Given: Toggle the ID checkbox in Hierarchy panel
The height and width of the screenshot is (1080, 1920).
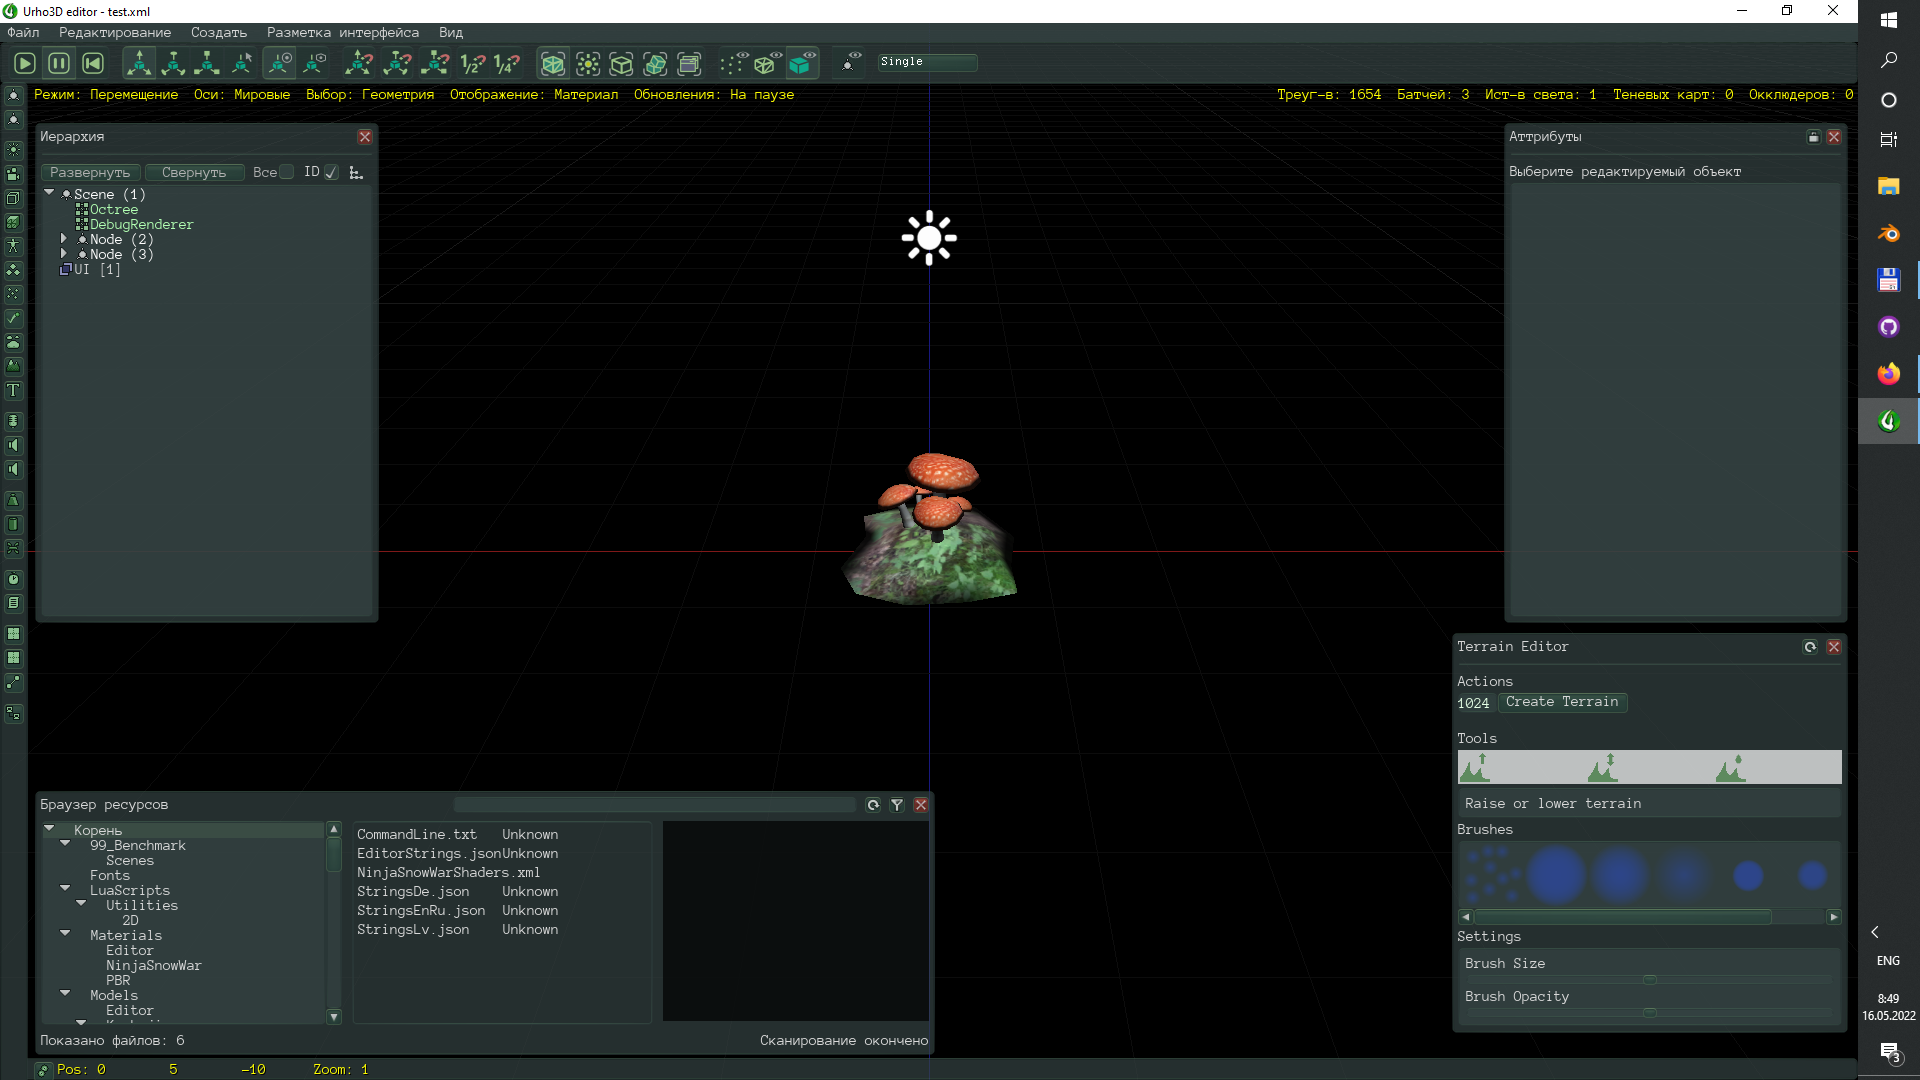Looking at the screenshot, I should pyautogui.click(x=331, y=172).
